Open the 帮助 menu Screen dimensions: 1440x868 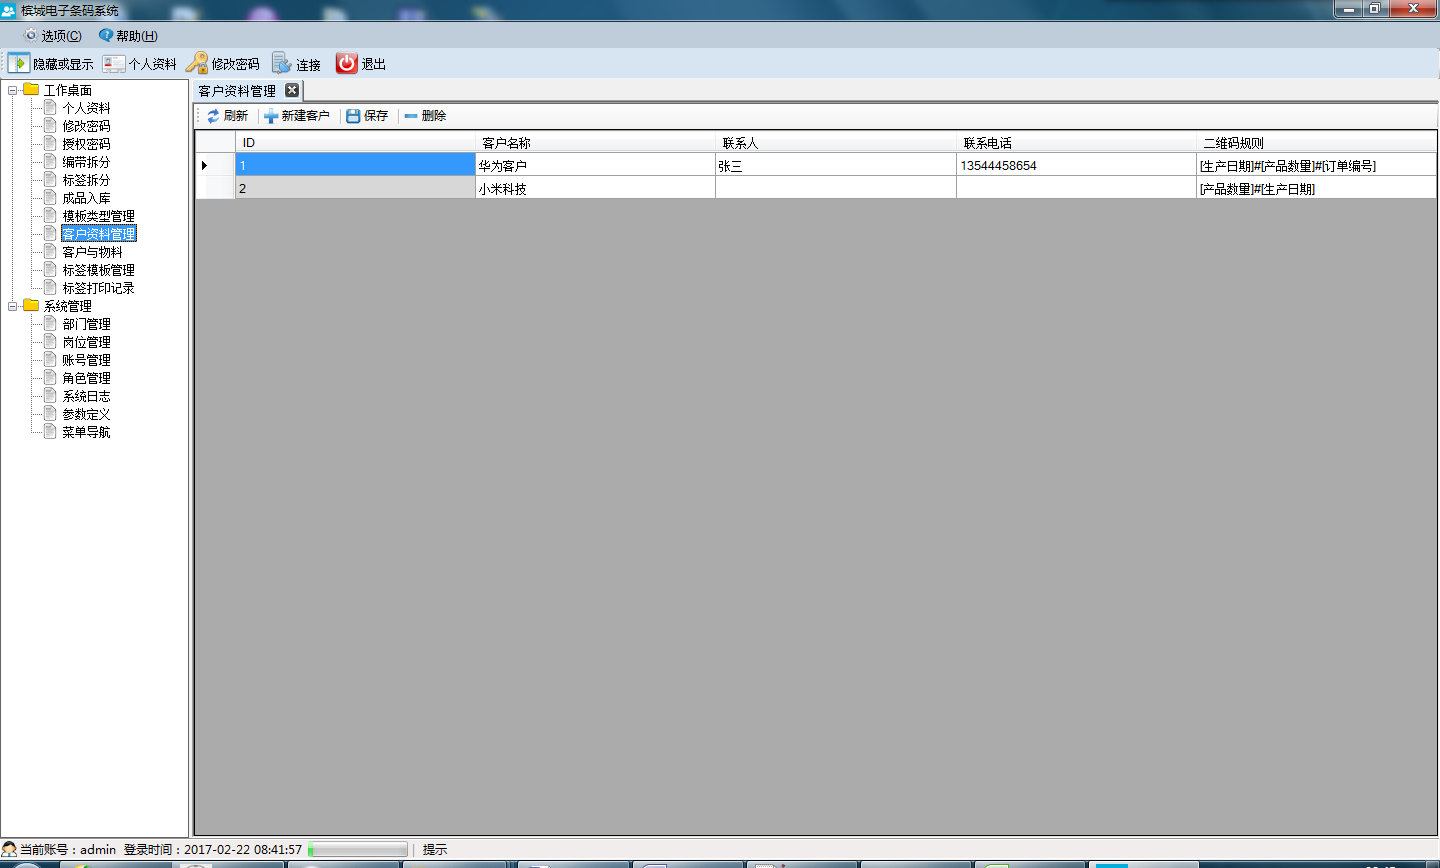[128, 36]
